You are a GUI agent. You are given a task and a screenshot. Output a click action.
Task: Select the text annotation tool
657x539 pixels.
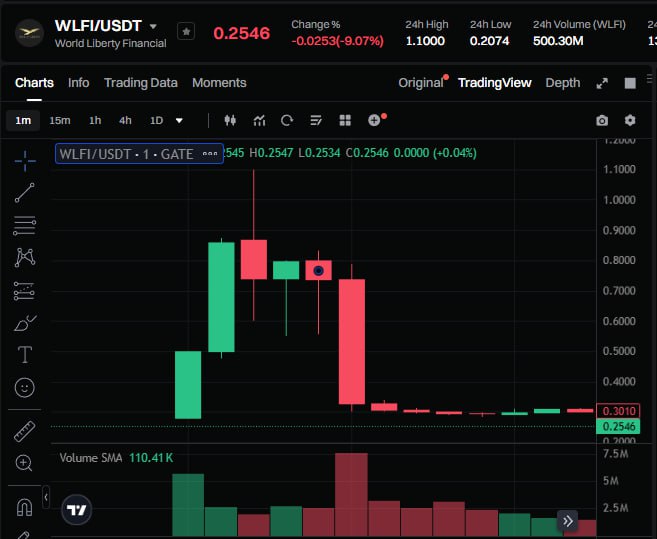coord(25,355)
